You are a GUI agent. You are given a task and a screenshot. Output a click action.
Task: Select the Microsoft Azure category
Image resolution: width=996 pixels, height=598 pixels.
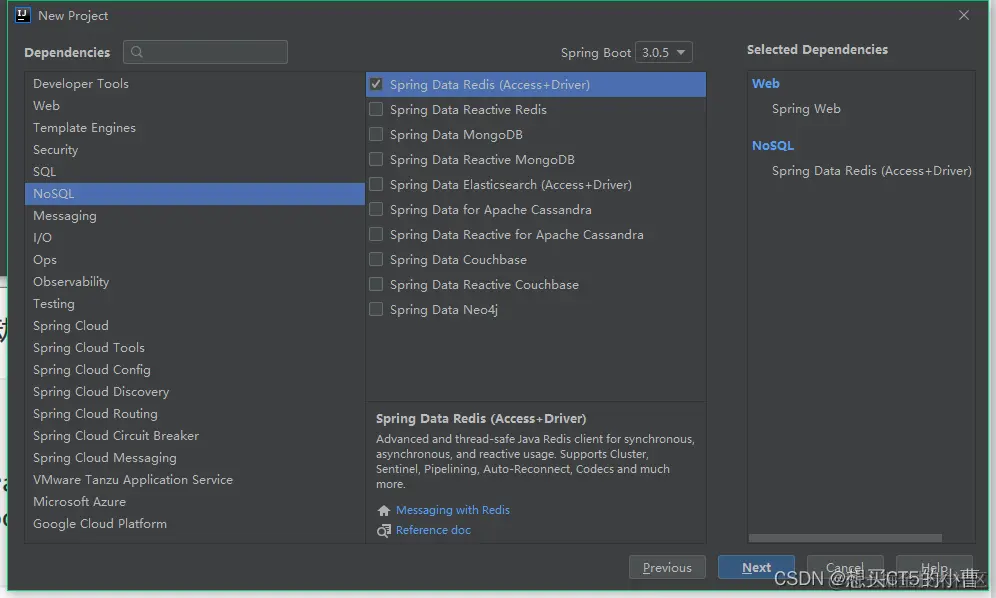194,502
